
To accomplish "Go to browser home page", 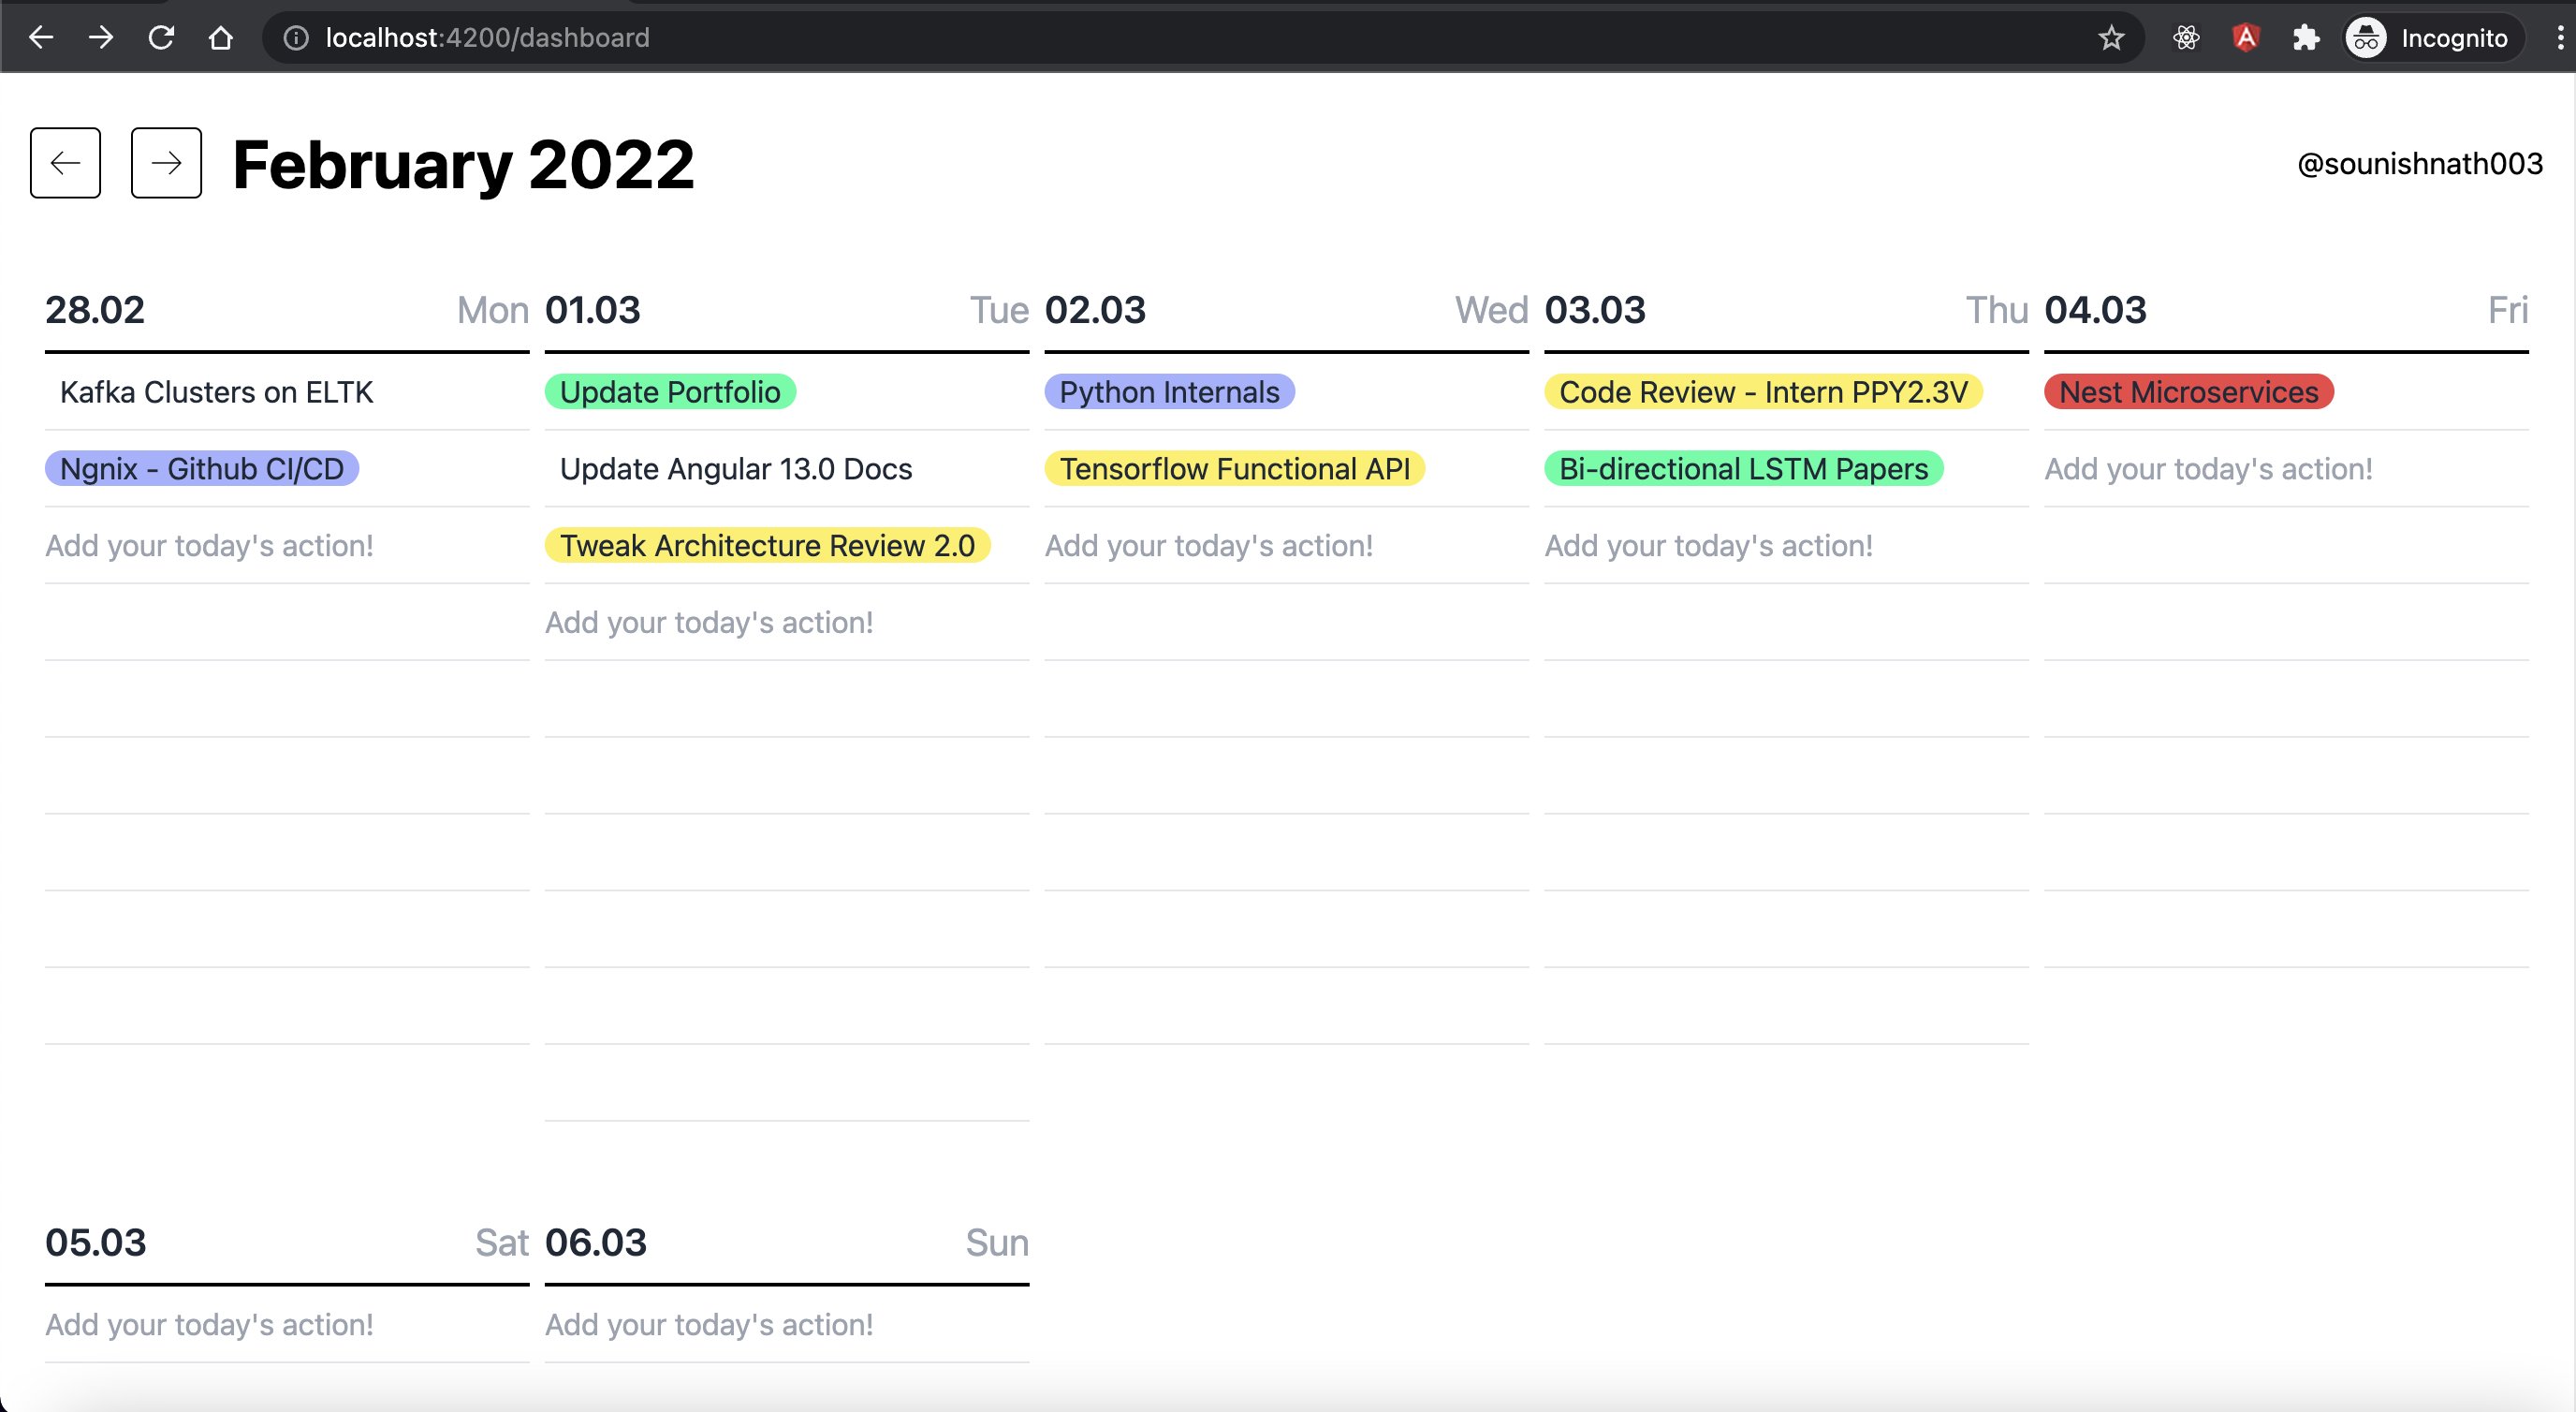I will 221,38.
